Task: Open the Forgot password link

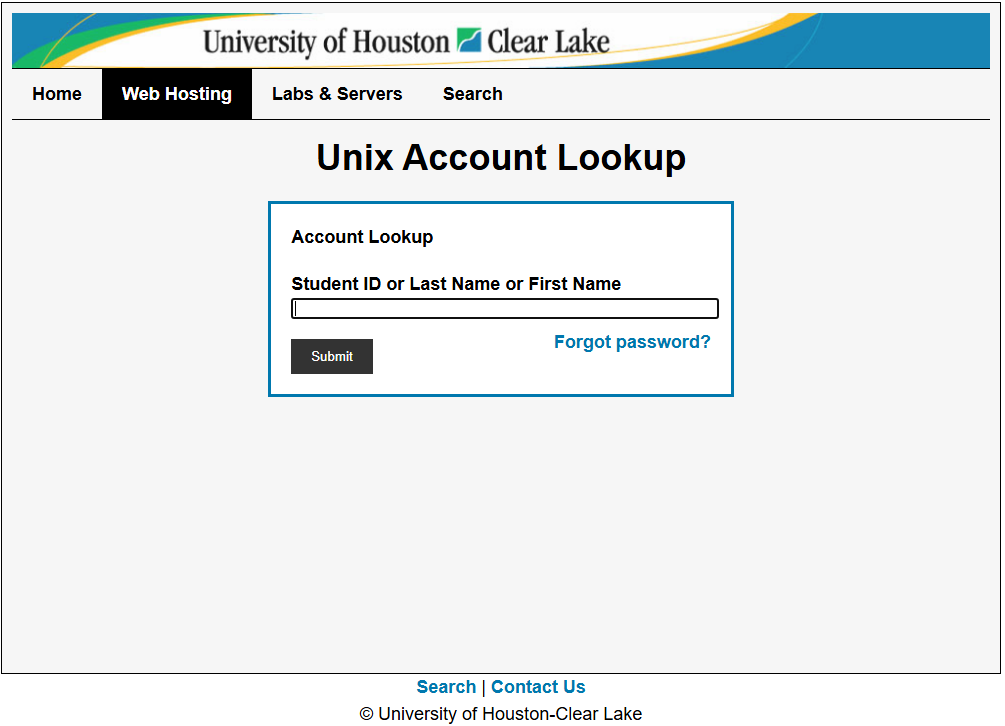Action: [x=632, y=342]
